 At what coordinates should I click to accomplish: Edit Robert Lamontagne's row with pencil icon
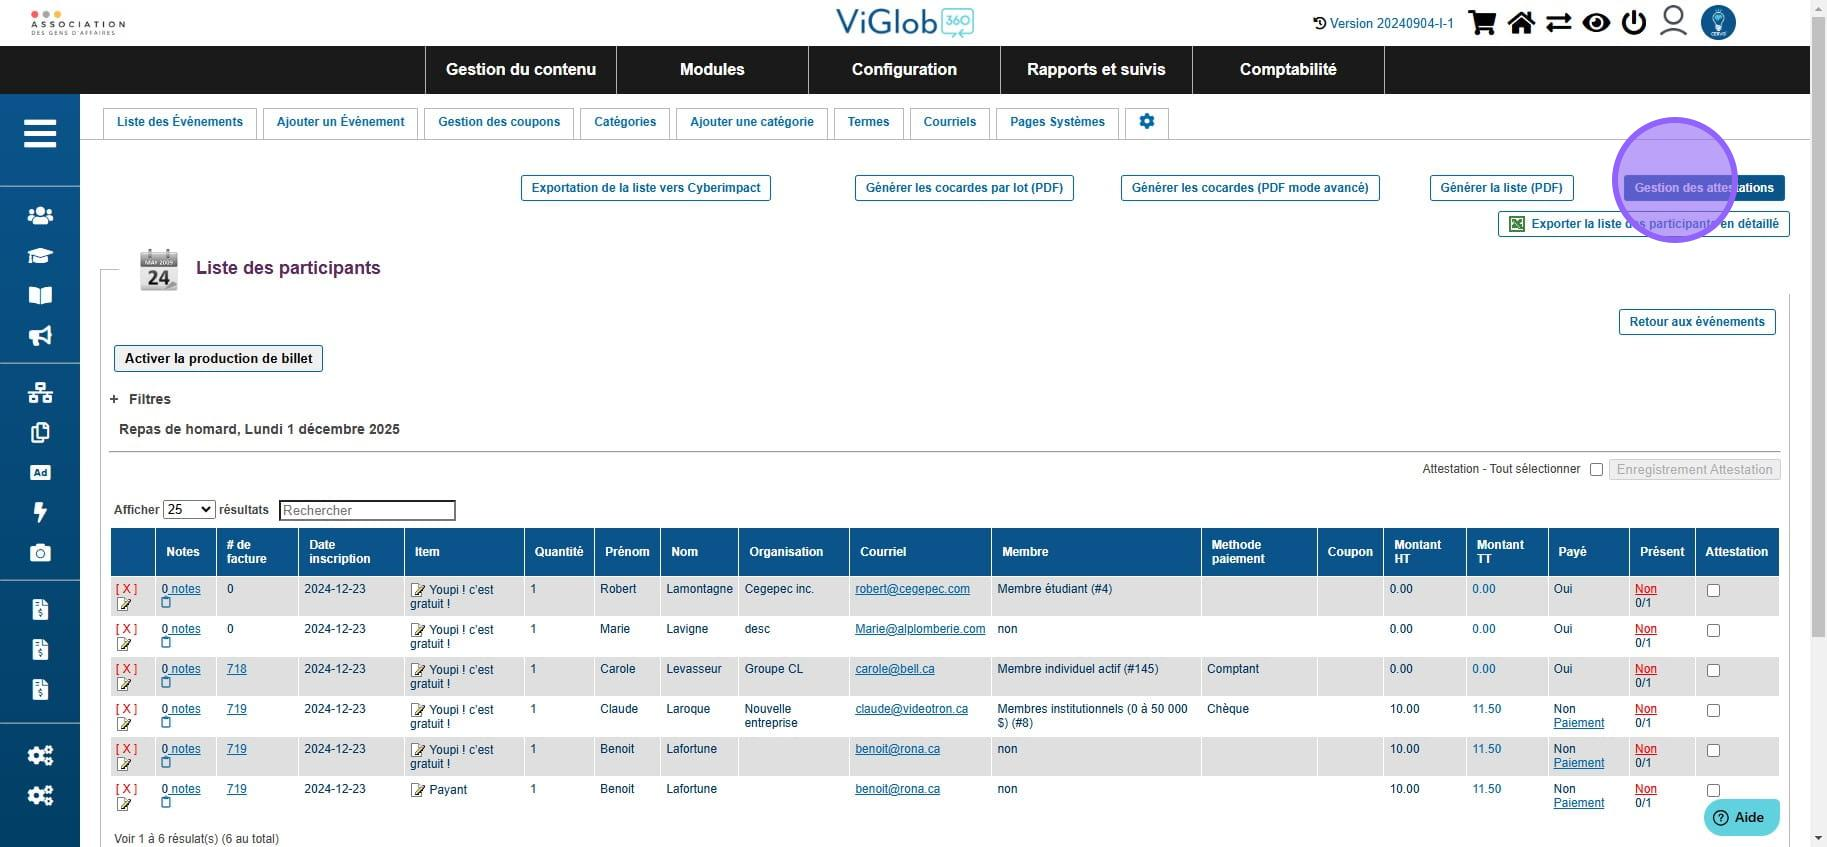tap(125, 604)
